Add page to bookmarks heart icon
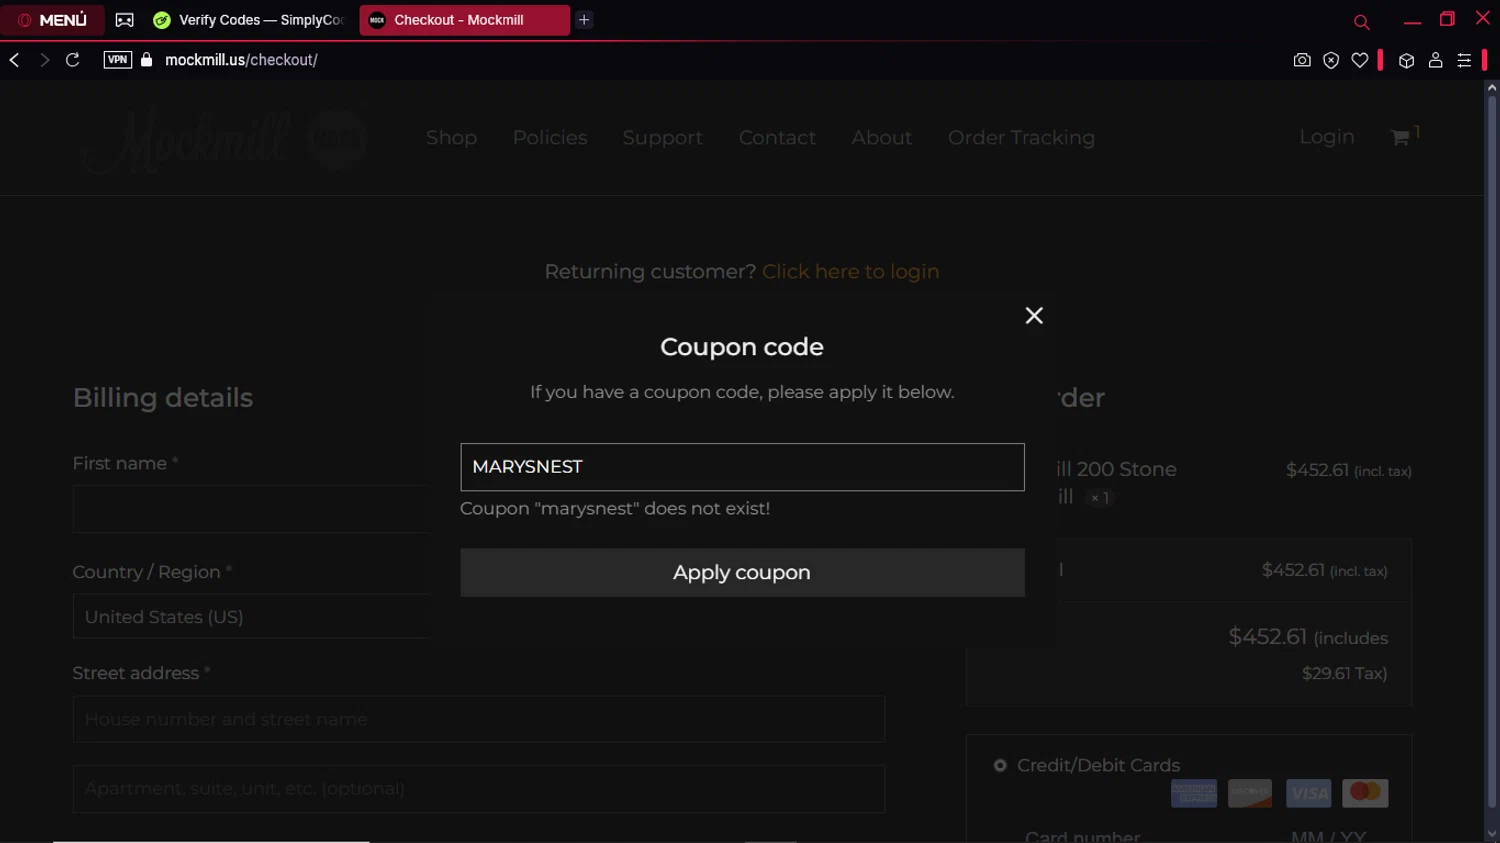Image resolution: width=1500 pixels, height=843 pixels. [x=1360, y=60]
